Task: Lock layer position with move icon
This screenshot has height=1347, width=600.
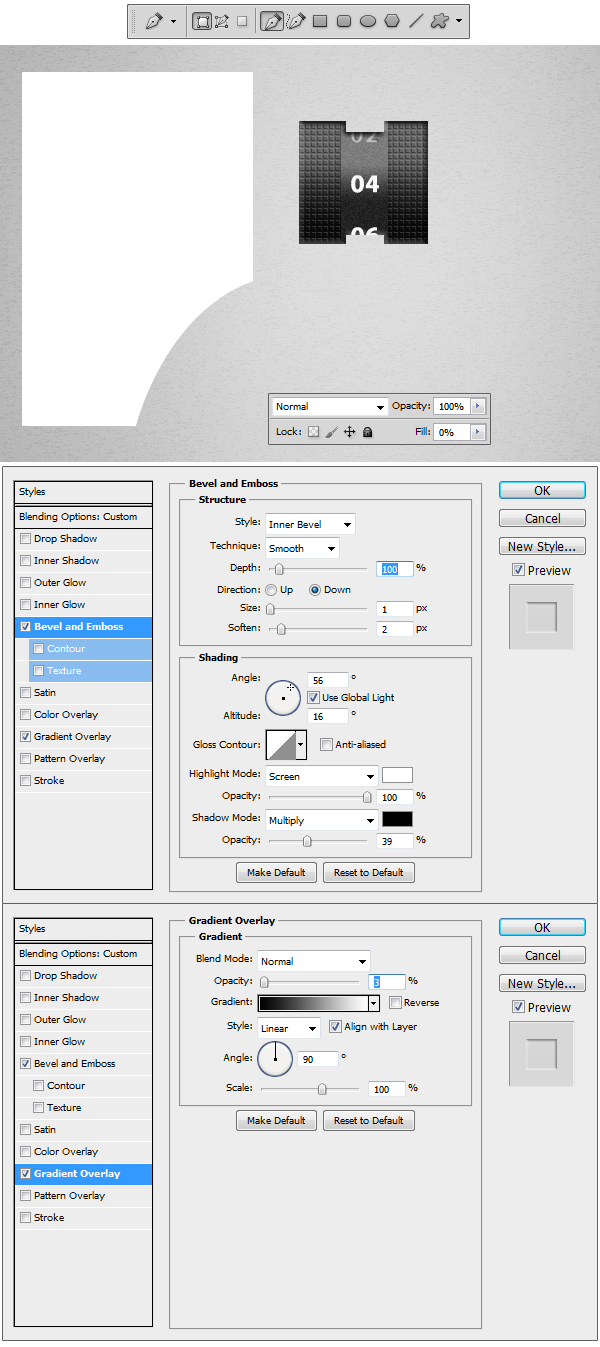Action: 350,432
